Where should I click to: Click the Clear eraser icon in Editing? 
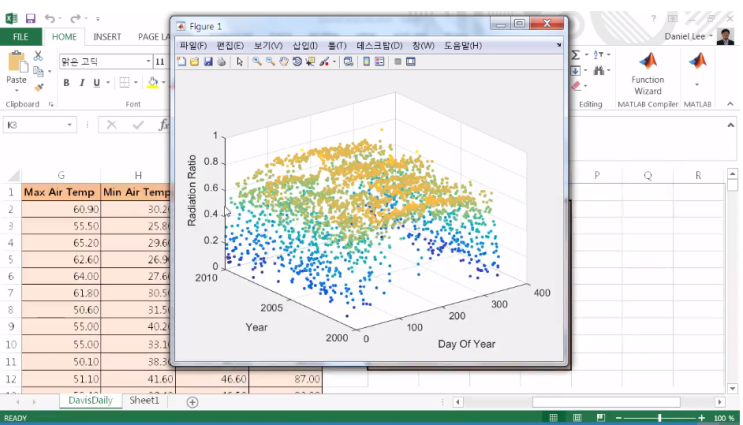576,86
